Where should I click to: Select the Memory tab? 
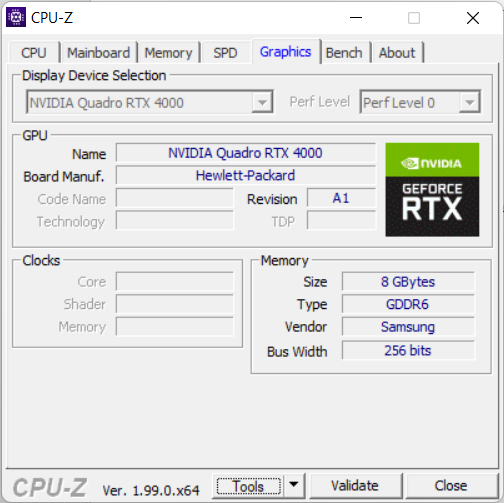[x=168, y=53]
